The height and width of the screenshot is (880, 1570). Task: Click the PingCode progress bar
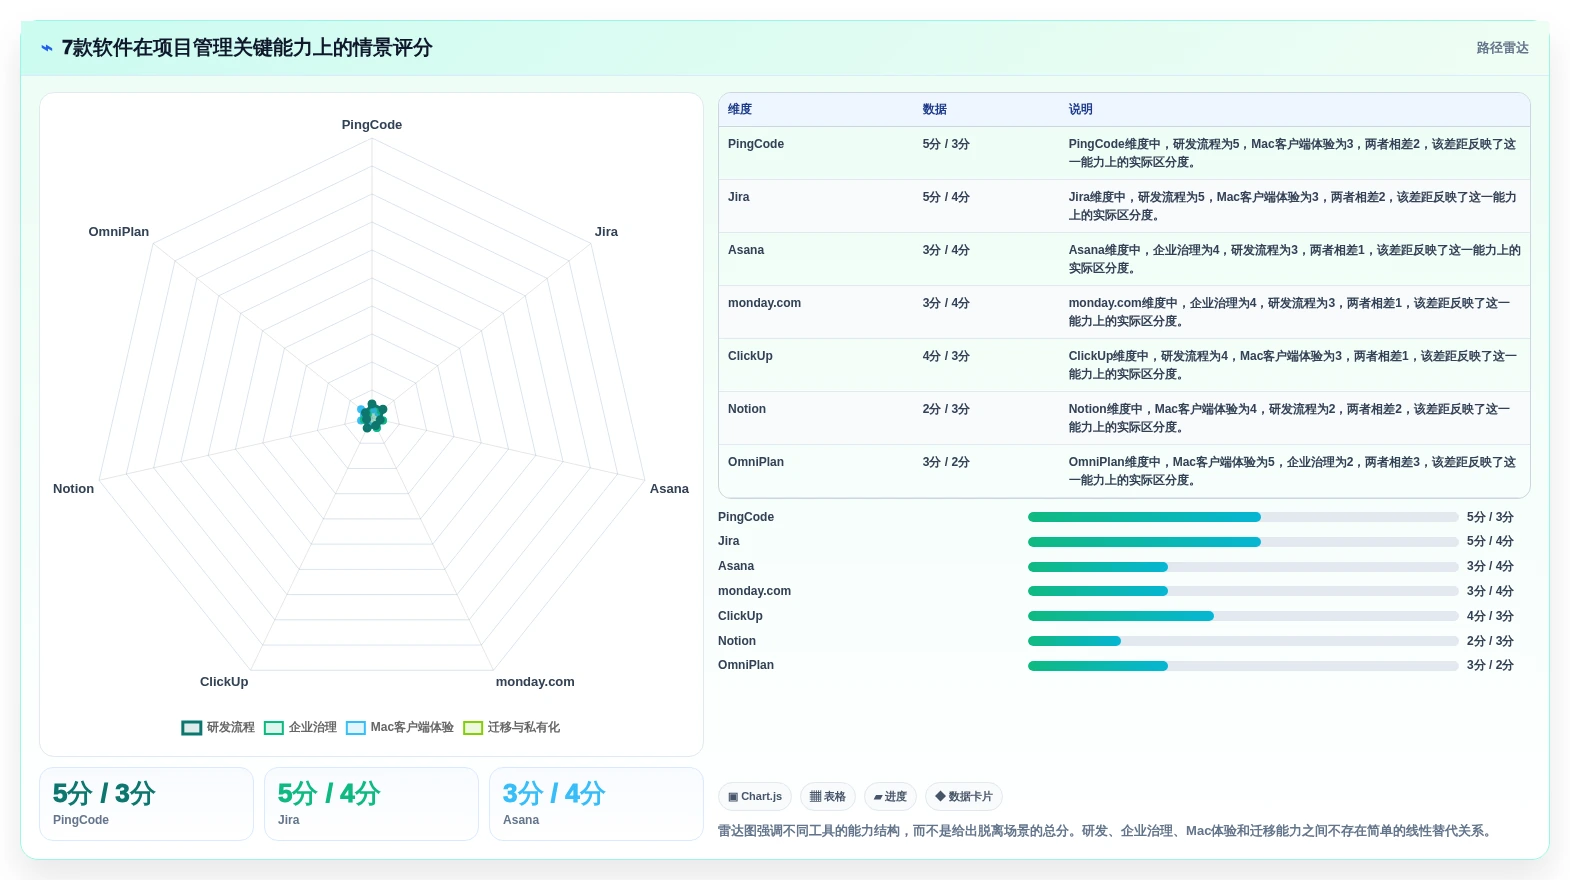pyautogui.click(x=1243, y=517)
